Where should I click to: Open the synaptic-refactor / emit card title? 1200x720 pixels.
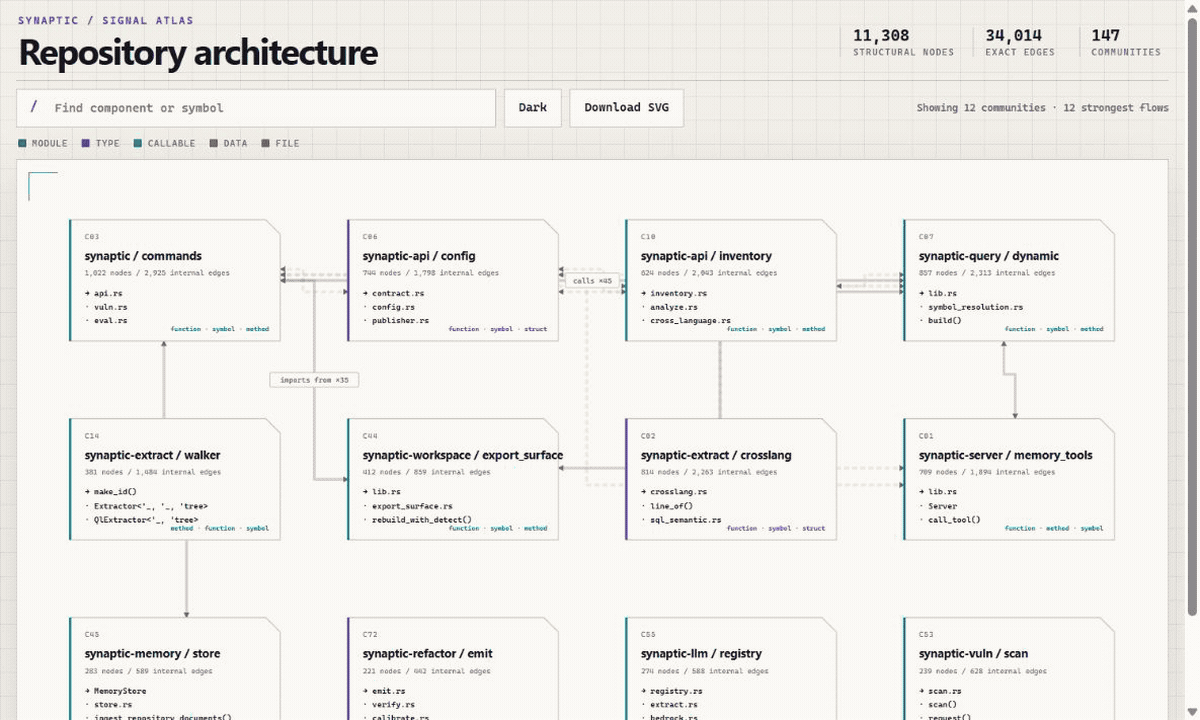[x=428, y=654]
